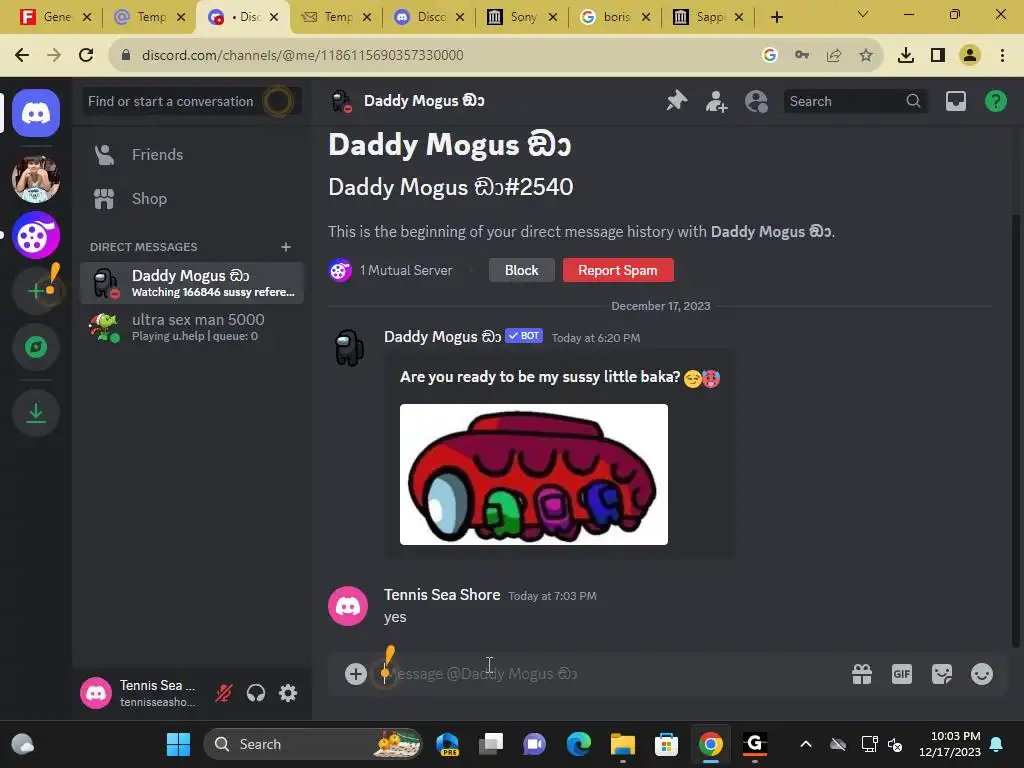Screen dimensions: 1024x768
Task: Add friends to DM icon
Action: [716, 101]
